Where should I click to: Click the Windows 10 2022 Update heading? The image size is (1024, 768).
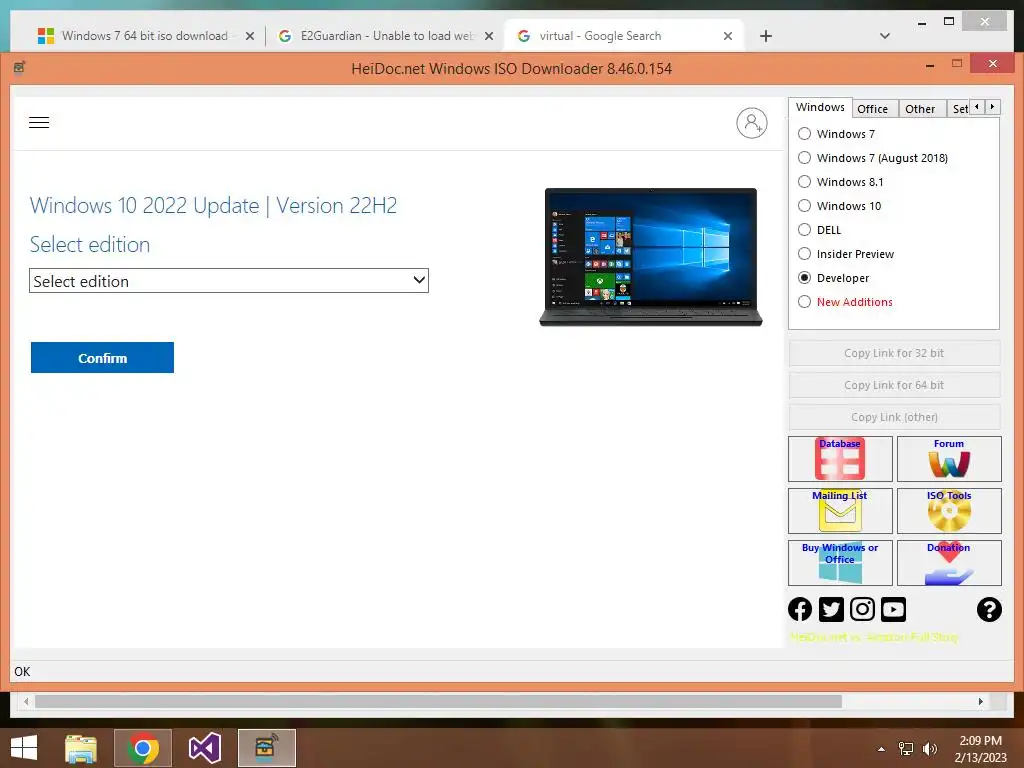click(x=213, y=205)
